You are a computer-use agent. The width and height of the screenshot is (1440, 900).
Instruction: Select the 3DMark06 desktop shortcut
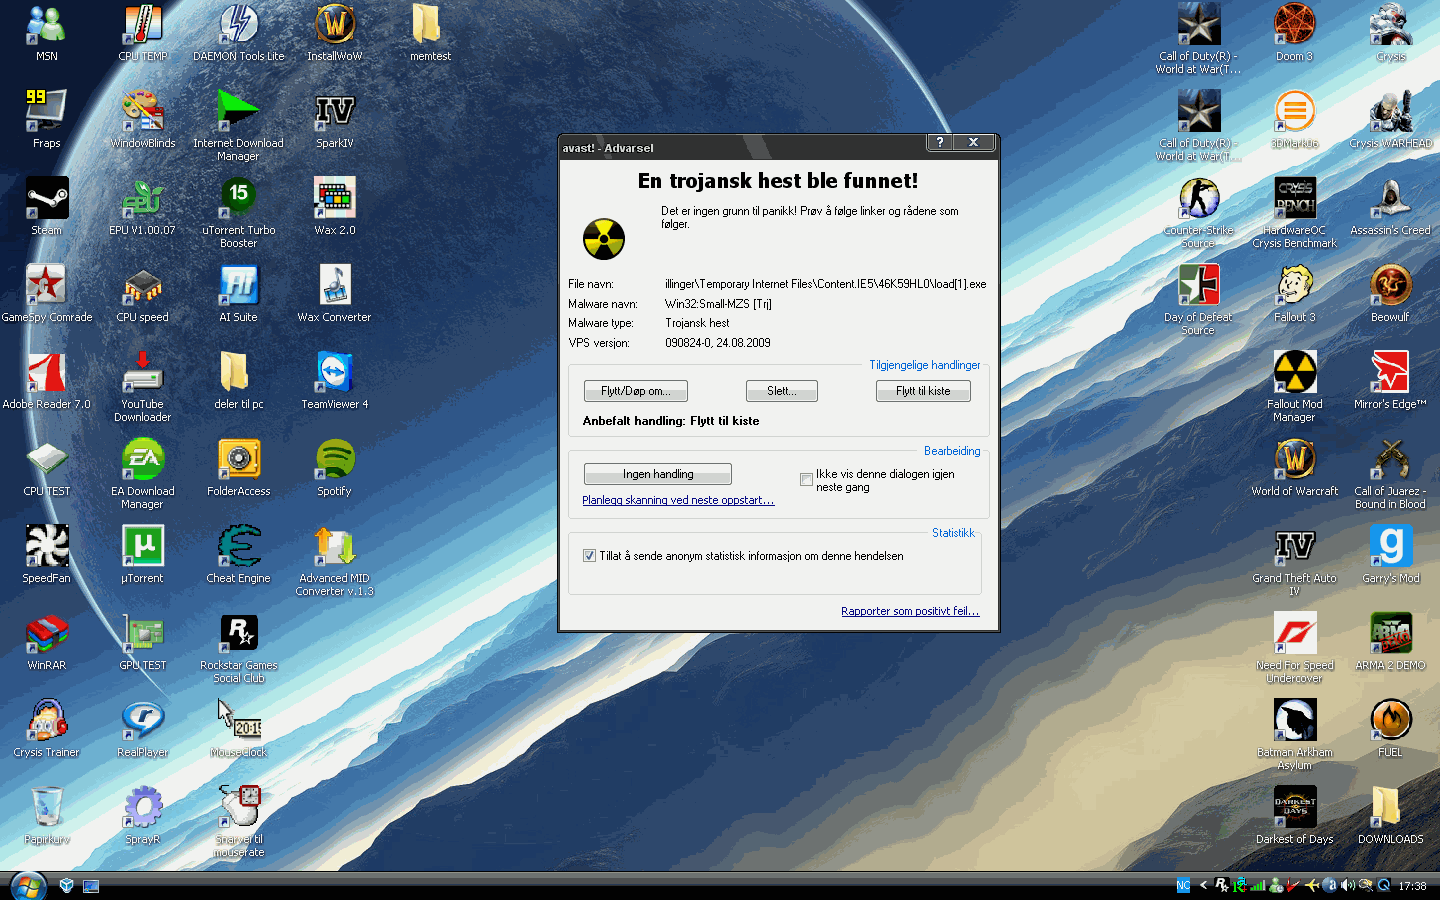click(x=1294, y=119)
